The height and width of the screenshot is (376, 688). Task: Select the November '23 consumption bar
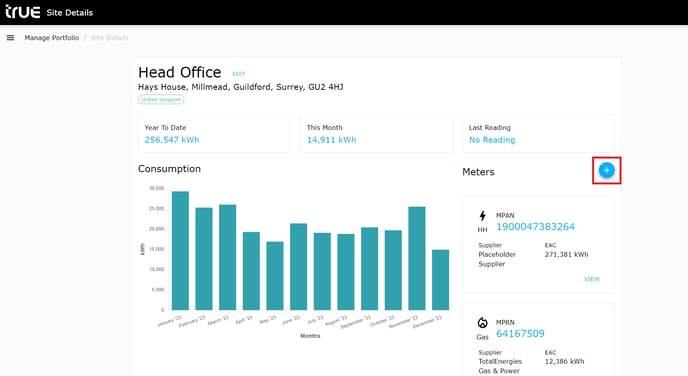coord(417,258)
